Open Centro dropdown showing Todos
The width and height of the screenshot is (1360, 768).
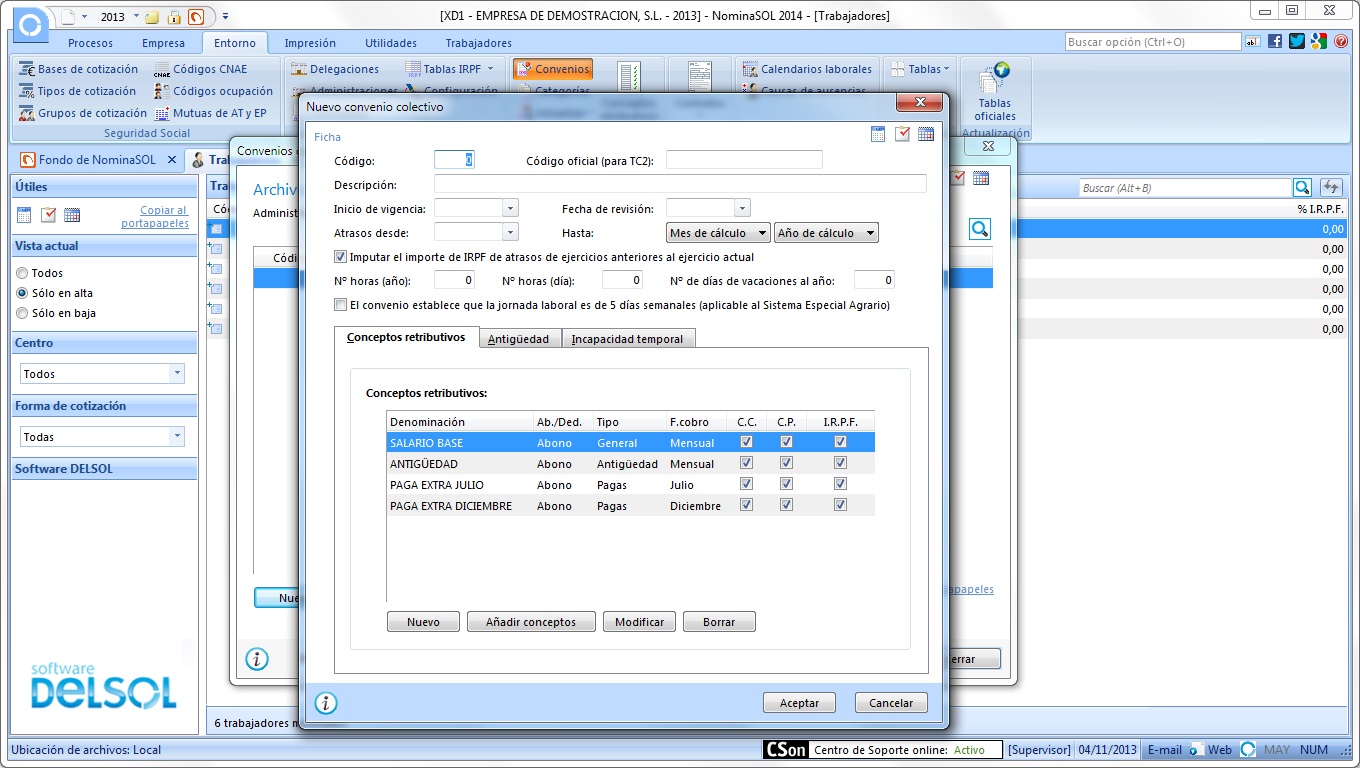point(103,373)
